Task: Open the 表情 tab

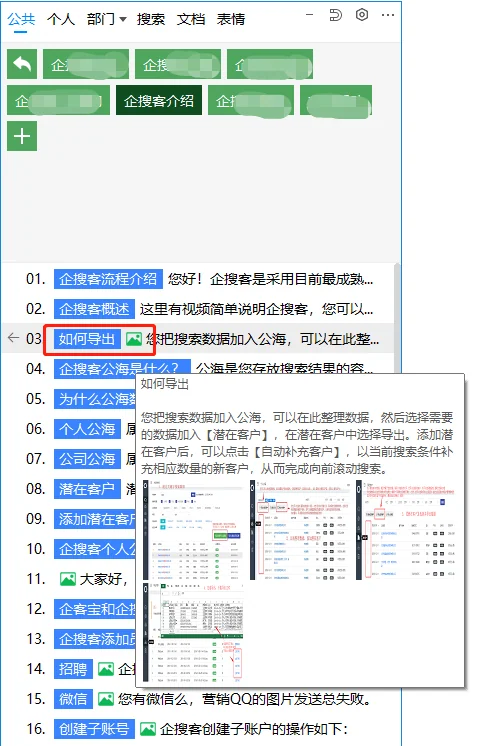Action: coord(231,20)
